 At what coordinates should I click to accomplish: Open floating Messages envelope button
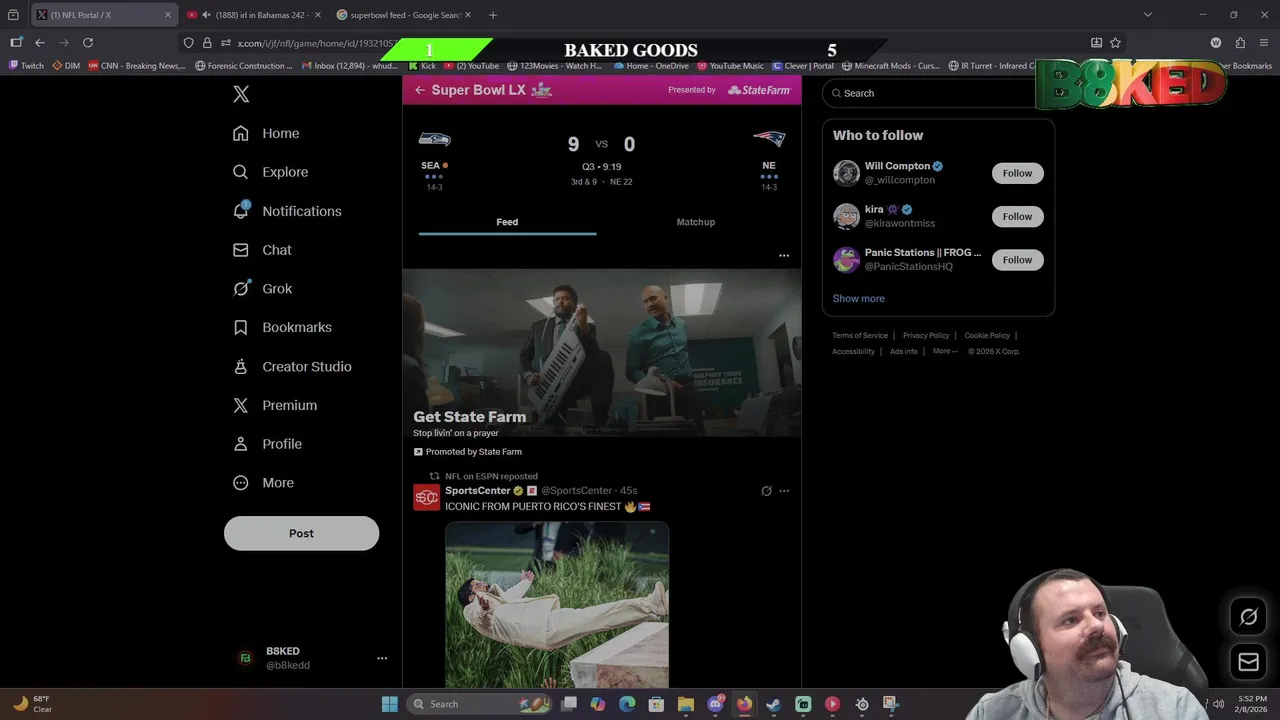(1248, 662)
